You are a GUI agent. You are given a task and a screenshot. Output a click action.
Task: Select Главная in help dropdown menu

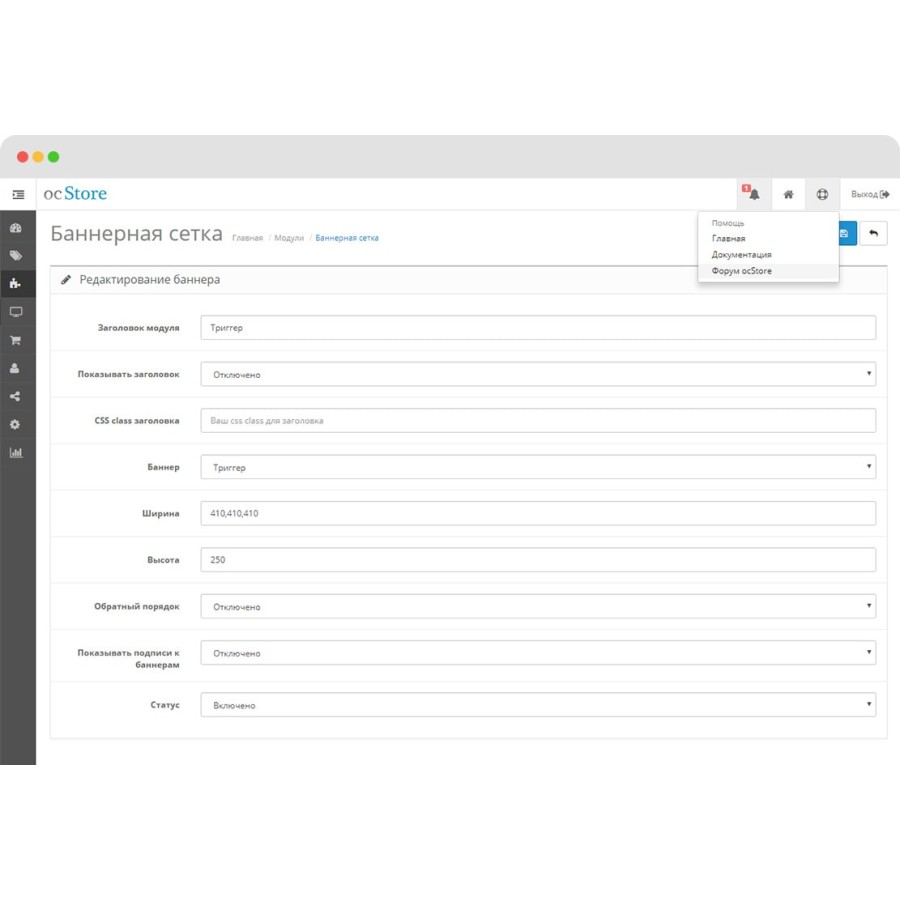coord(728,238)
